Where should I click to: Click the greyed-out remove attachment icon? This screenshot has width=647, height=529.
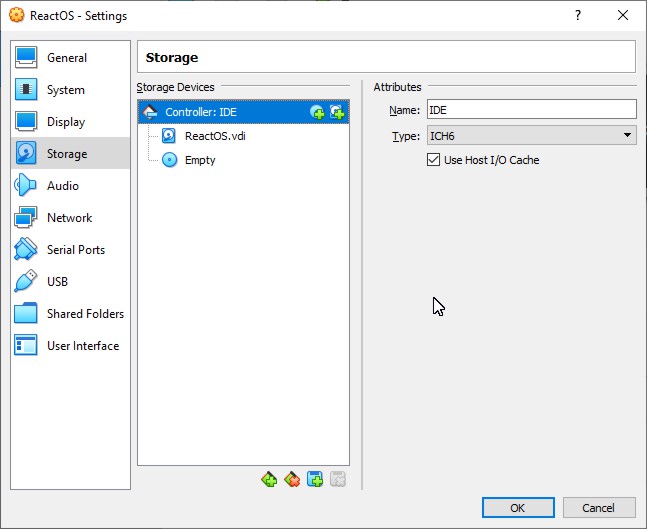[x=338, y=479]
